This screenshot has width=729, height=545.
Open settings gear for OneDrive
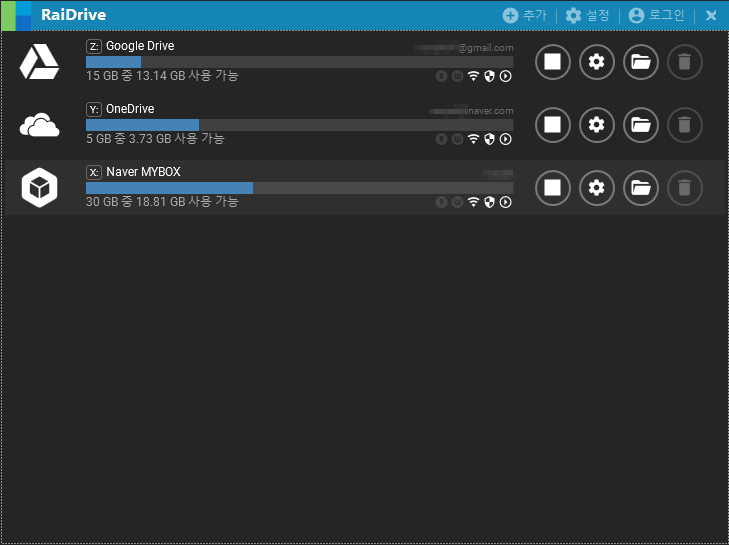[x=596, y=125]
